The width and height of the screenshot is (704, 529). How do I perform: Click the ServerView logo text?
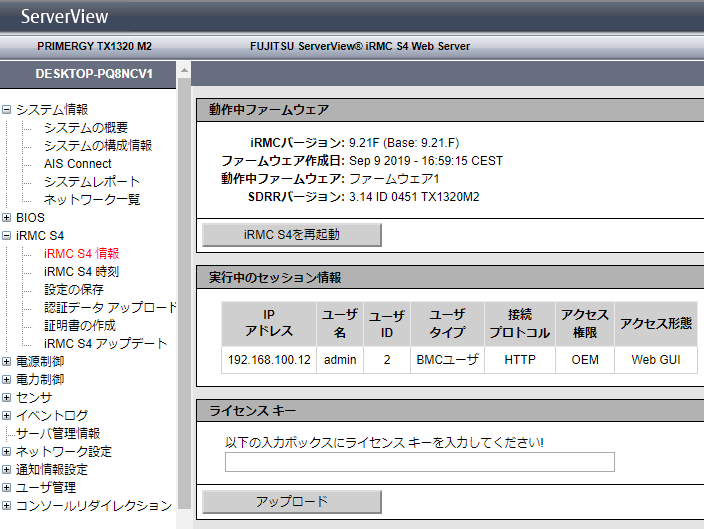click(65, 17)
